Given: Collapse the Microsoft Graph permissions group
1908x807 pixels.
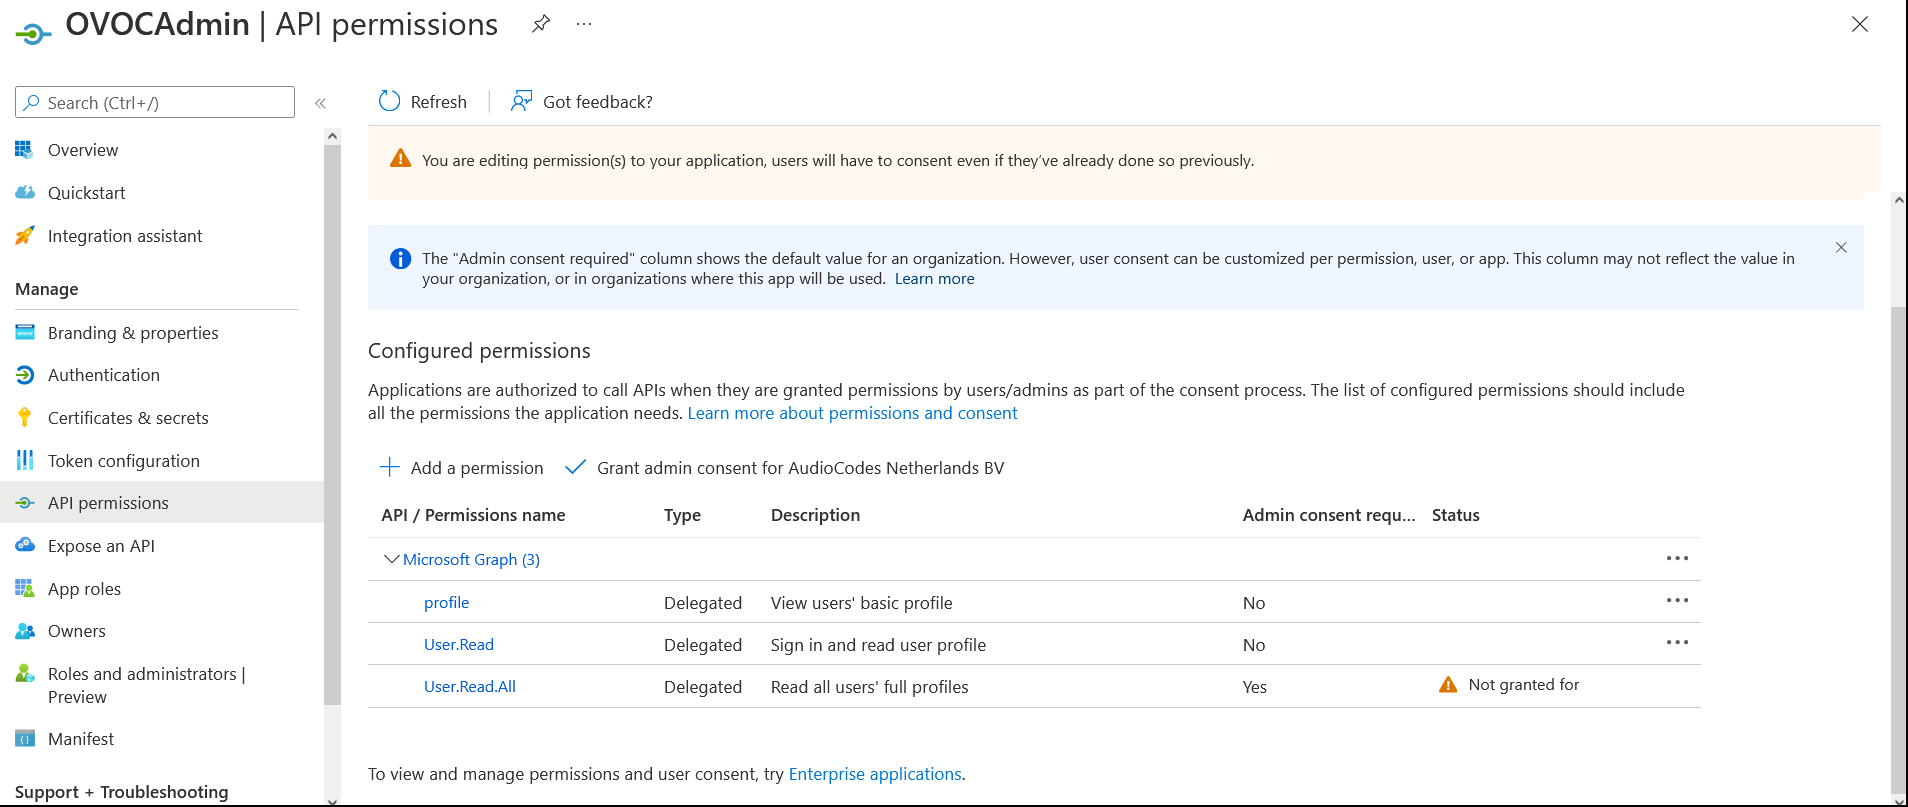Looking at the screenshot, I should pos(391,559).
